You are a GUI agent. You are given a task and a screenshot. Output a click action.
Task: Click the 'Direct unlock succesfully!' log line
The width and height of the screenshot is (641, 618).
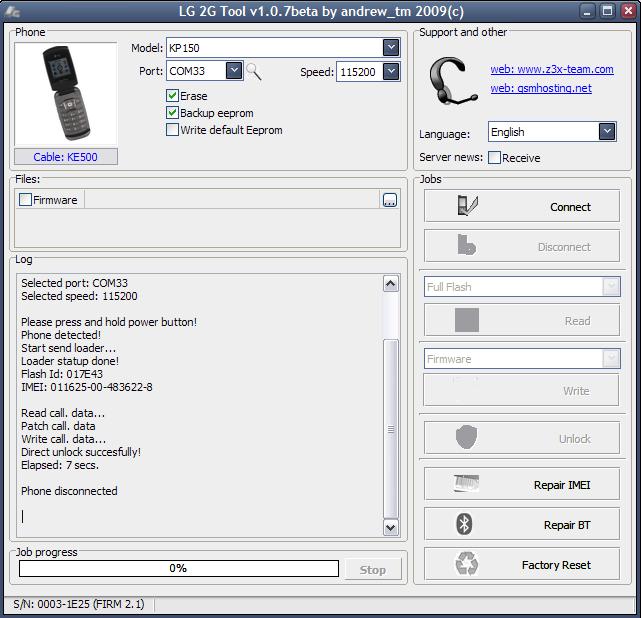coord(81,452)
